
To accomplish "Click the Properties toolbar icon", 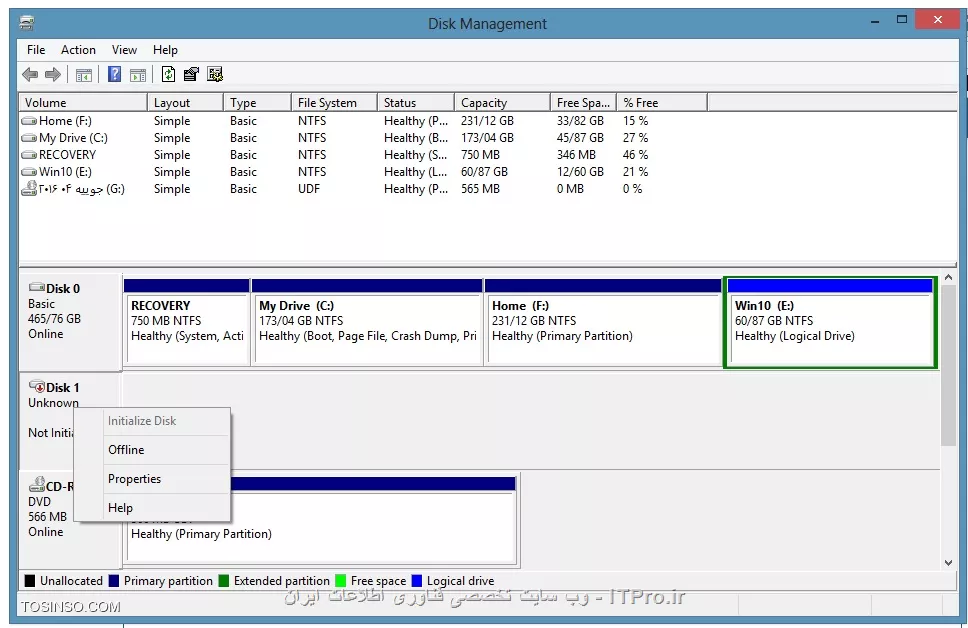I will coord(191,74).
